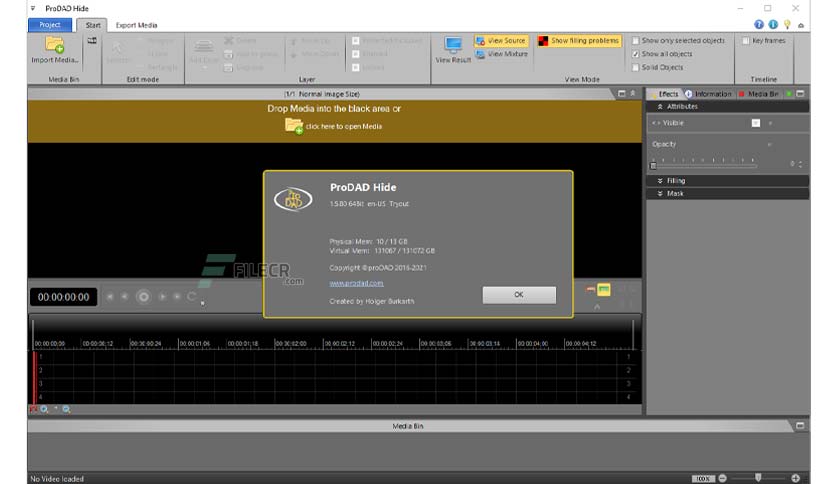Collapse the ribbon with the small arrow icon
The height and width of the screenshot is (484, 836).
pyautogui.click(x=801, y=25)
